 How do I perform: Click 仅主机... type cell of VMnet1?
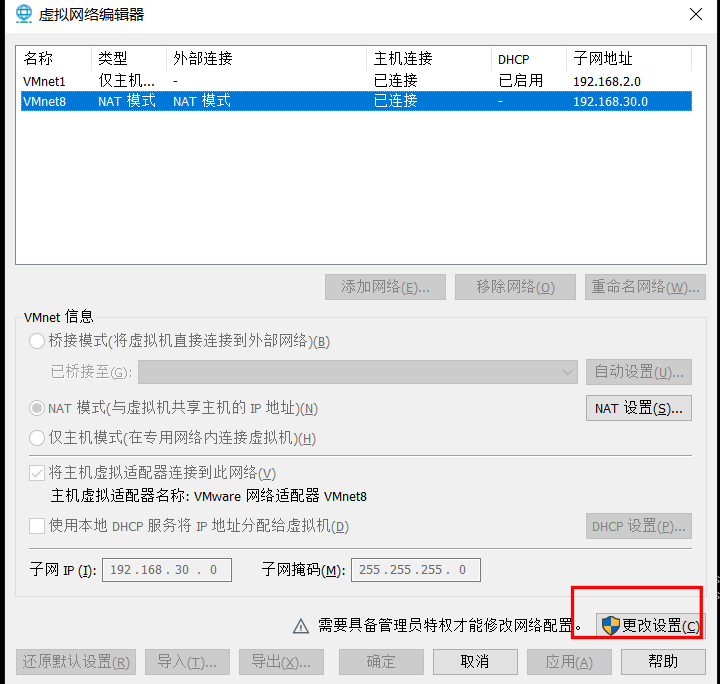(x=126, y=81)
